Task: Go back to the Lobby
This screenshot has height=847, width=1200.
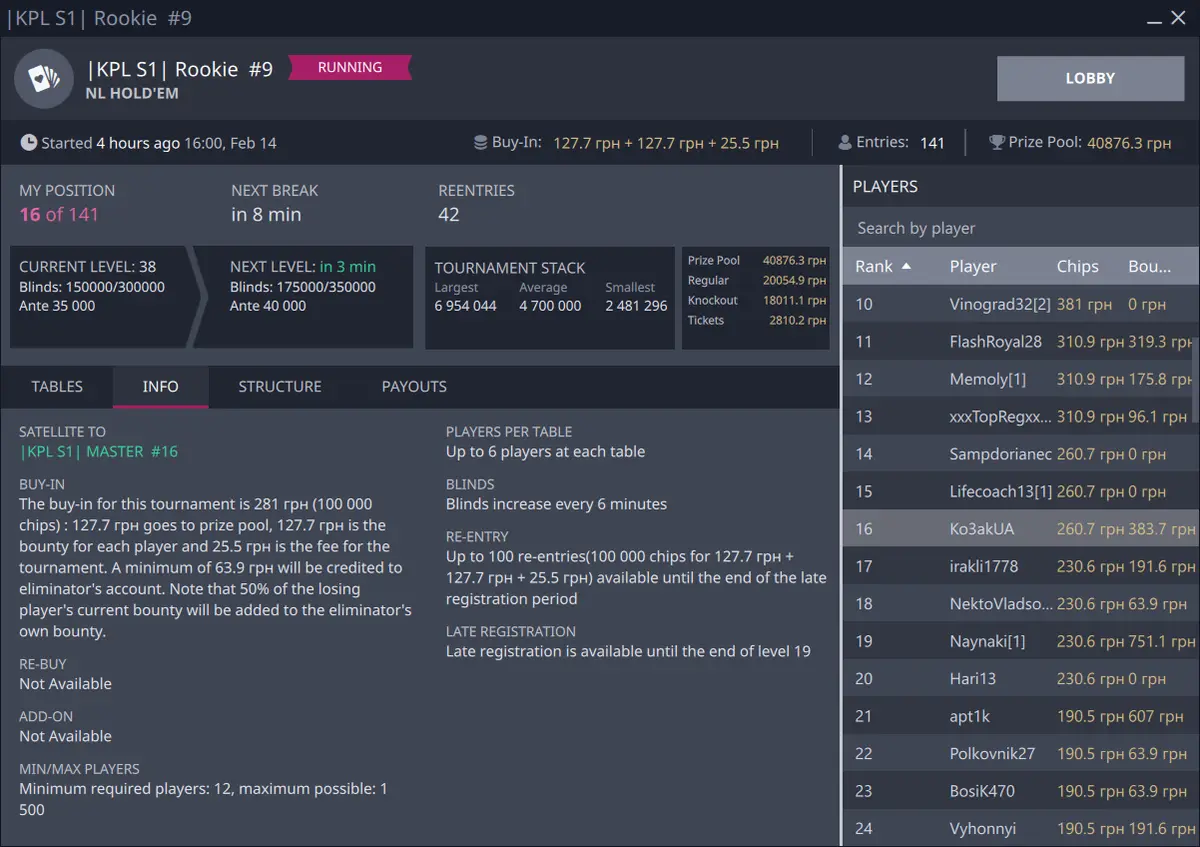Action: tap(1090, 78)
